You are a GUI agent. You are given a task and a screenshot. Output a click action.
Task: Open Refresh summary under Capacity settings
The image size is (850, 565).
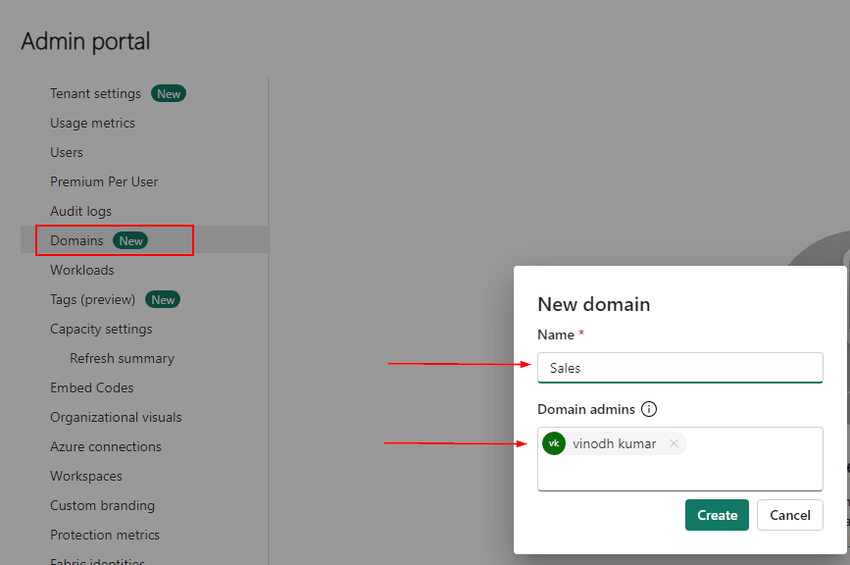coord(122,358)
